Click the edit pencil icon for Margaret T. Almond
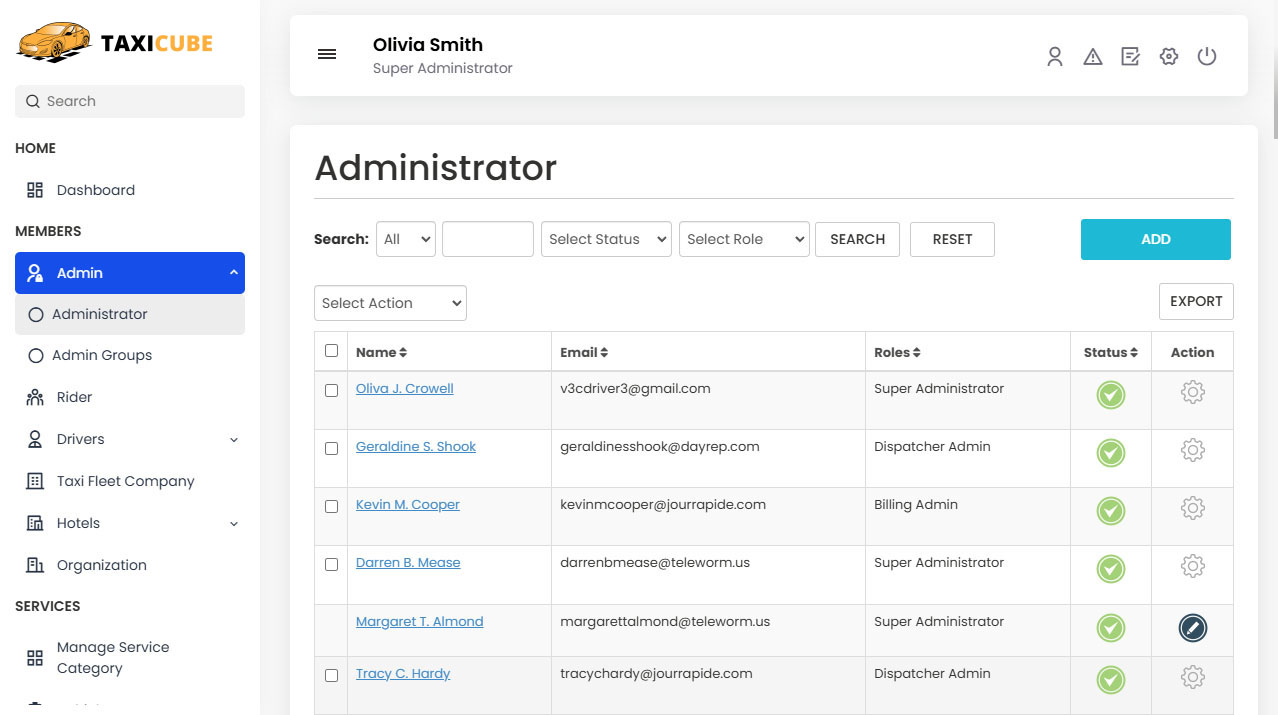The image size is (1278, 715). tap(1192, 628)
